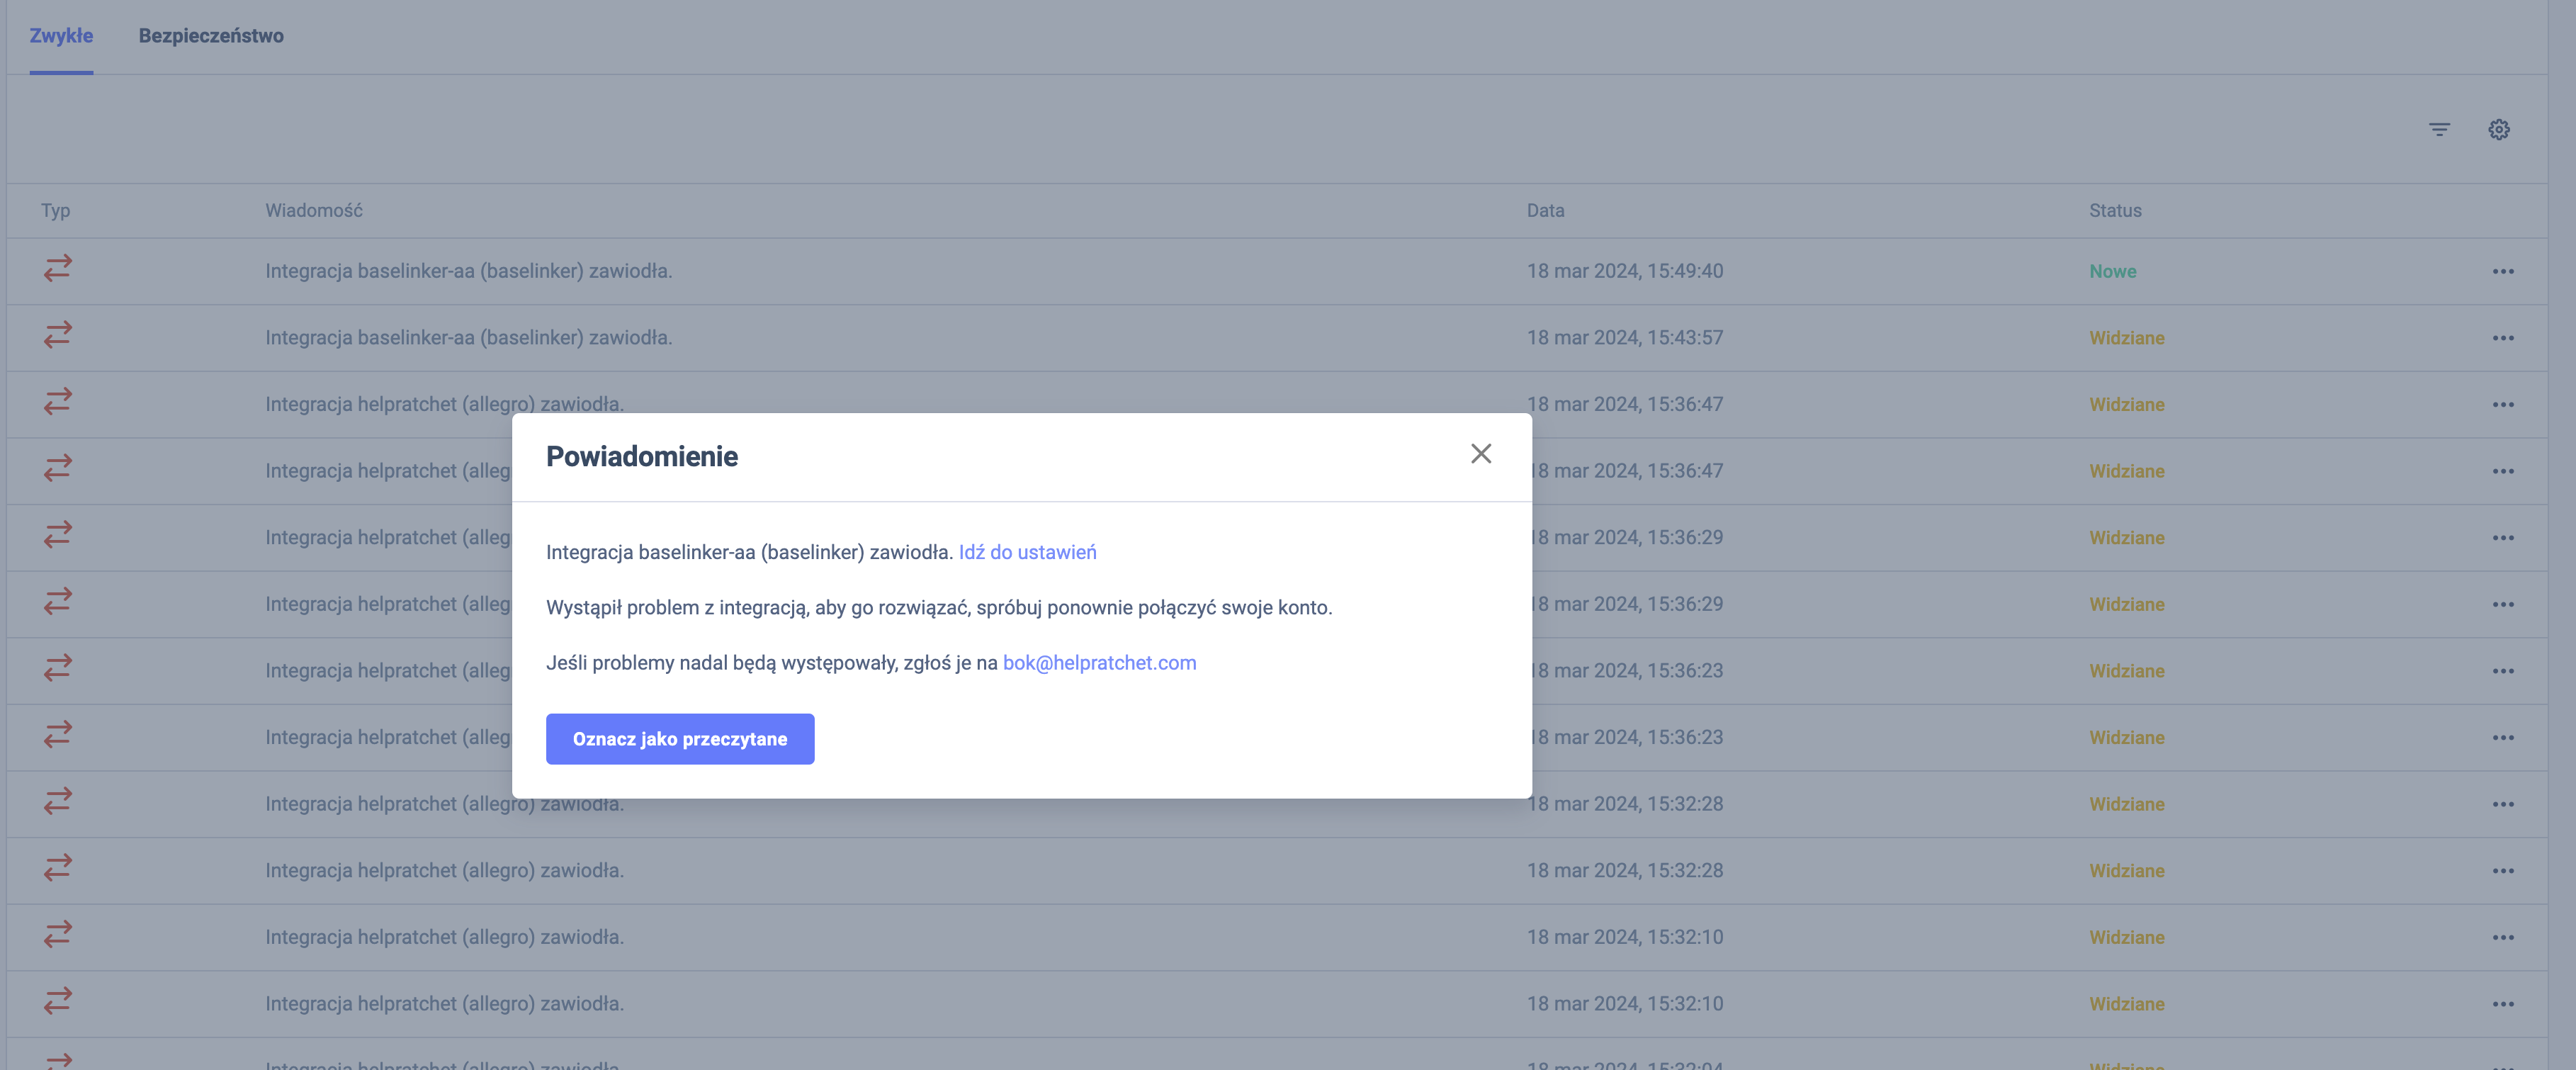Click the Typ column header
Viewport: 2576px width, 1070px height.
[x=55, y=211]
